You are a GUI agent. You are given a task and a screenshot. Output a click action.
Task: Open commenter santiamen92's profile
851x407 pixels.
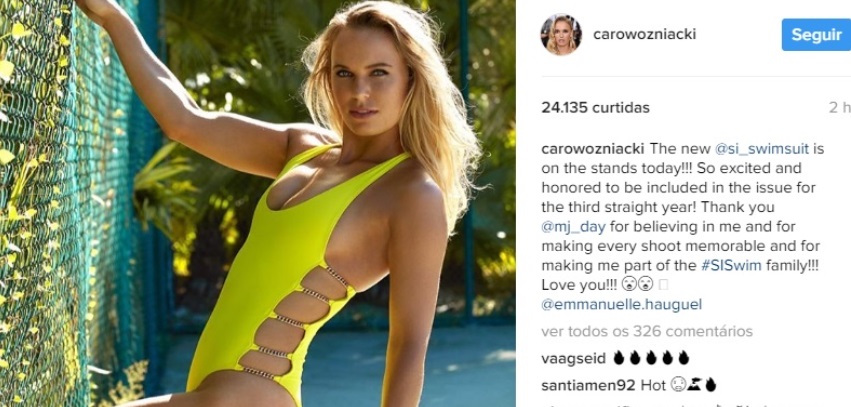[x=588, y=385]
